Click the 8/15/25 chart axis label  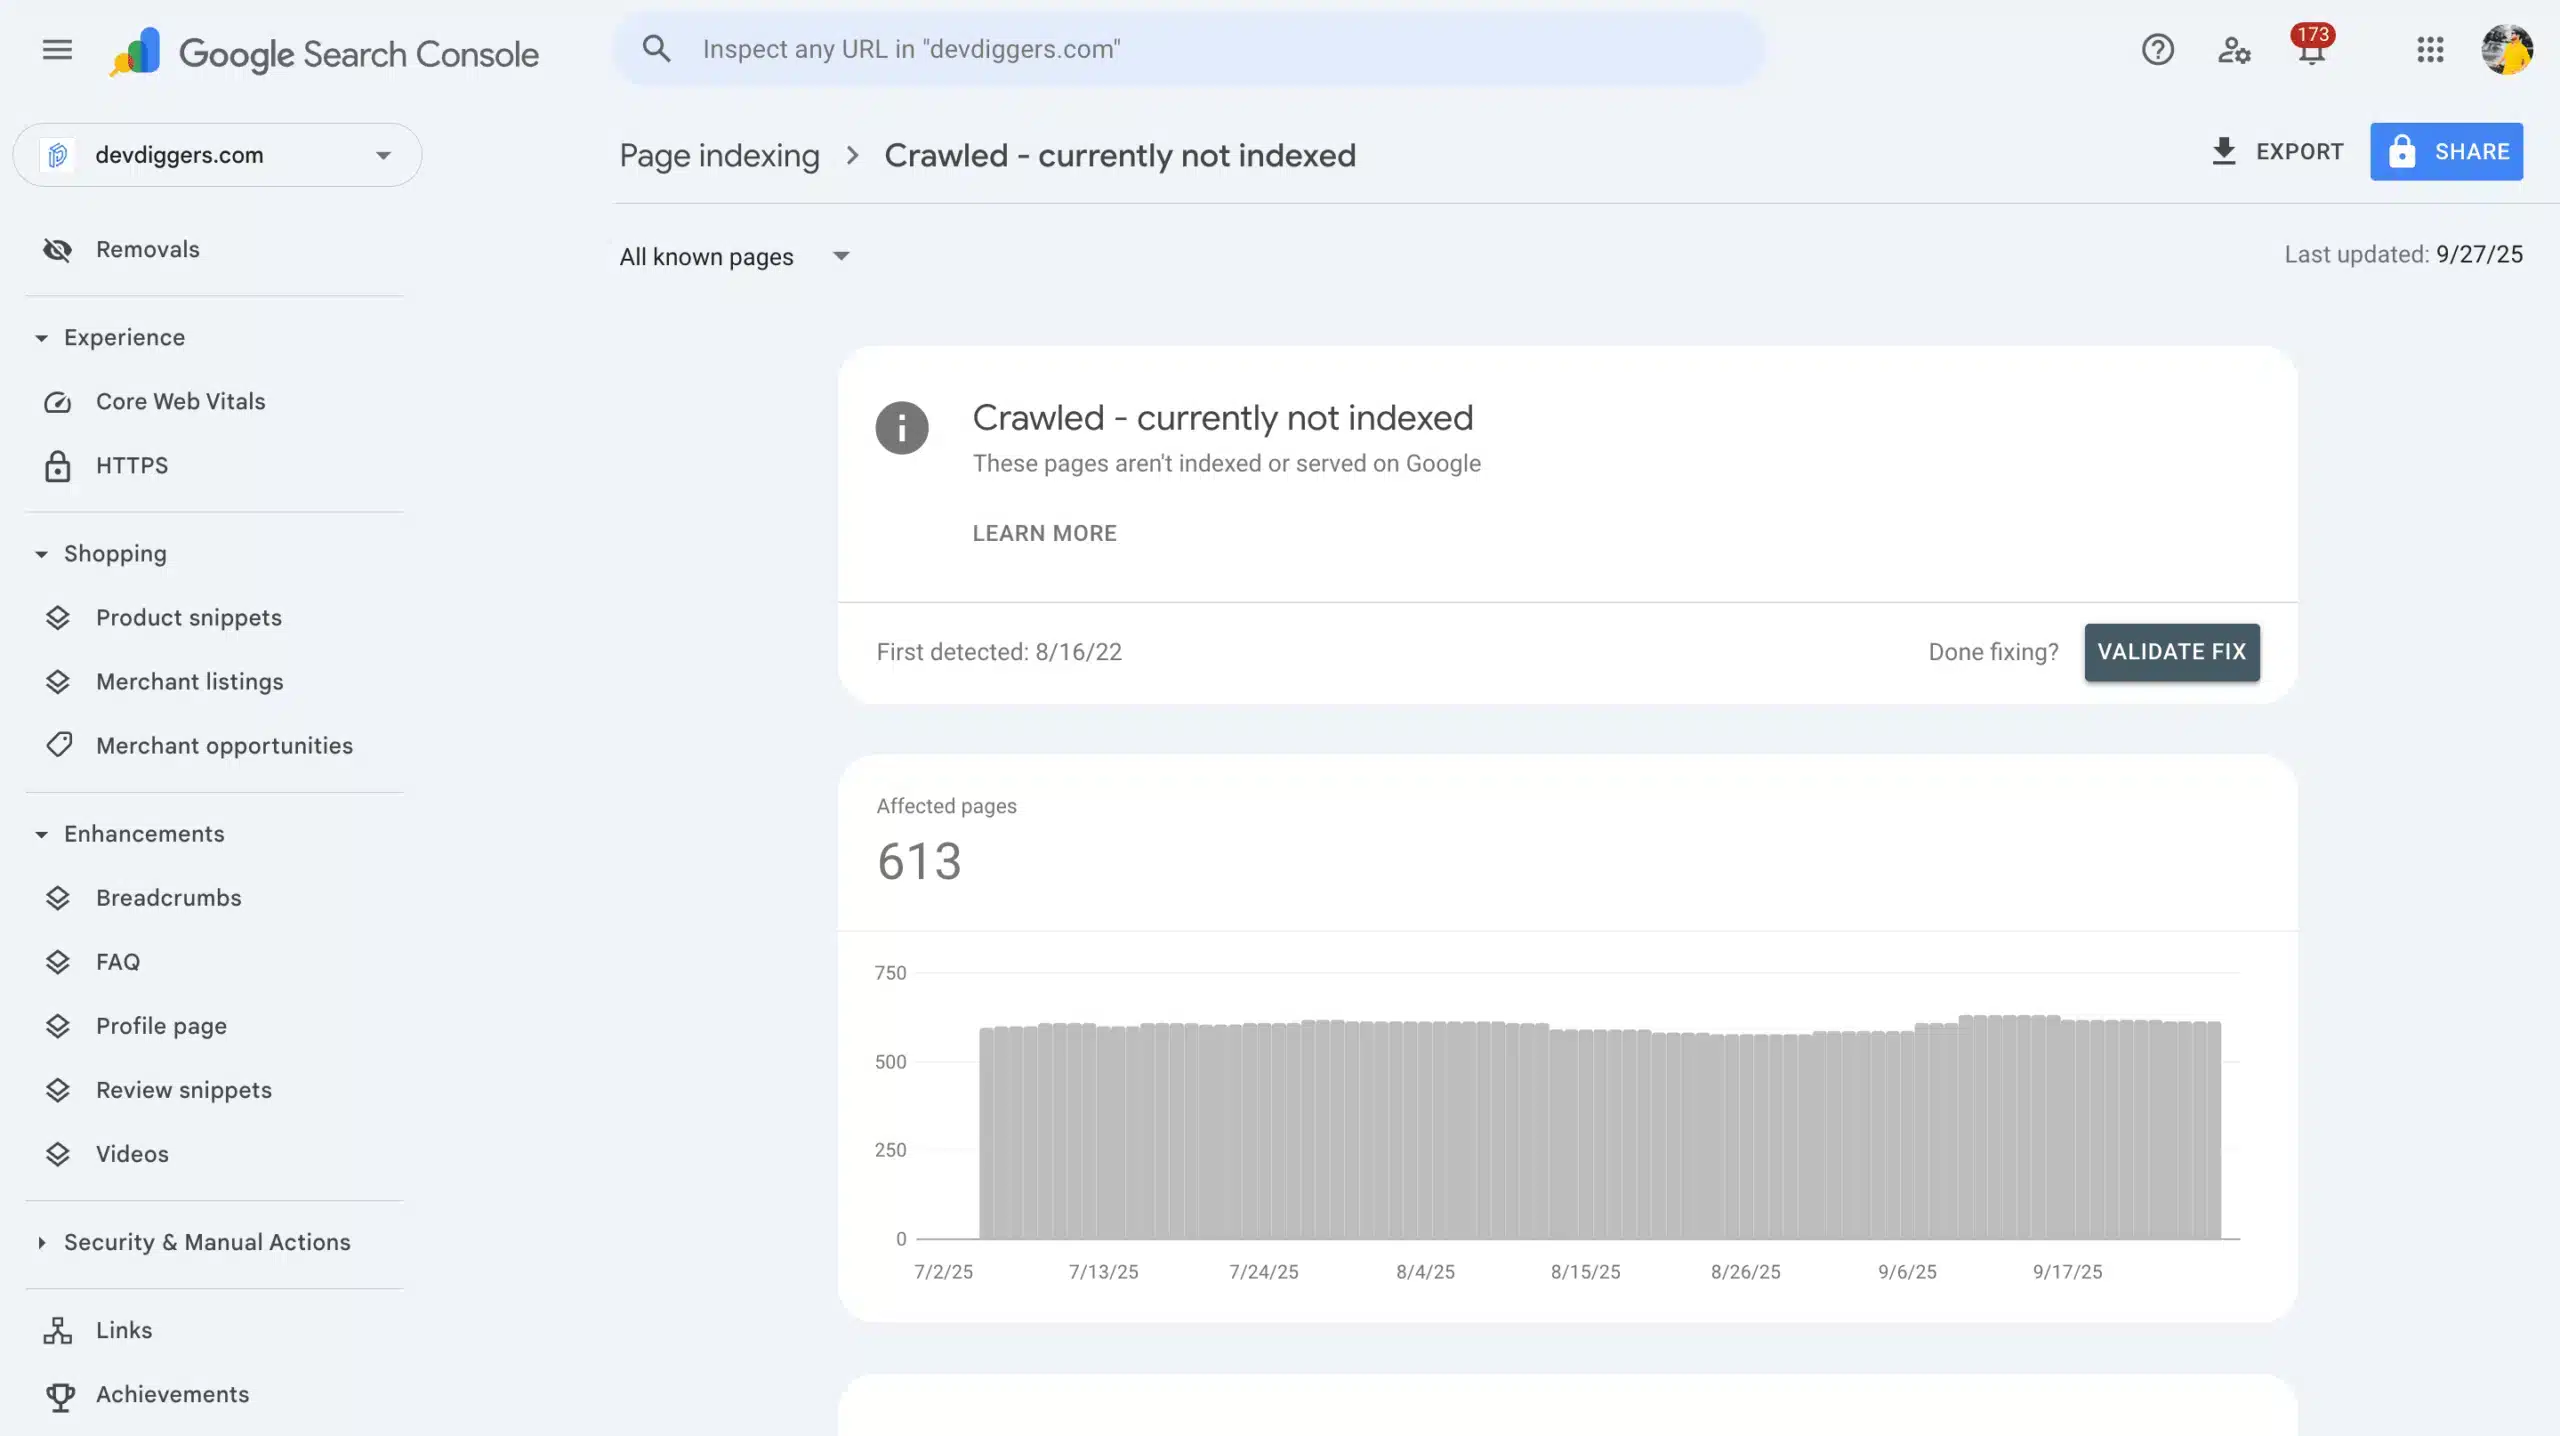1585,1272
